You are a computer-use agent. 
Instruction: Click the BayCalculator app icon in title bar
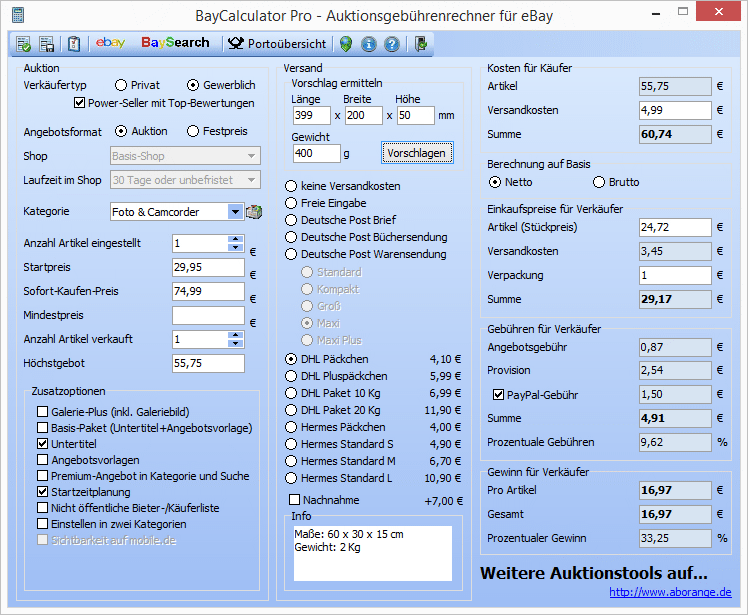[x=18, y=15]
